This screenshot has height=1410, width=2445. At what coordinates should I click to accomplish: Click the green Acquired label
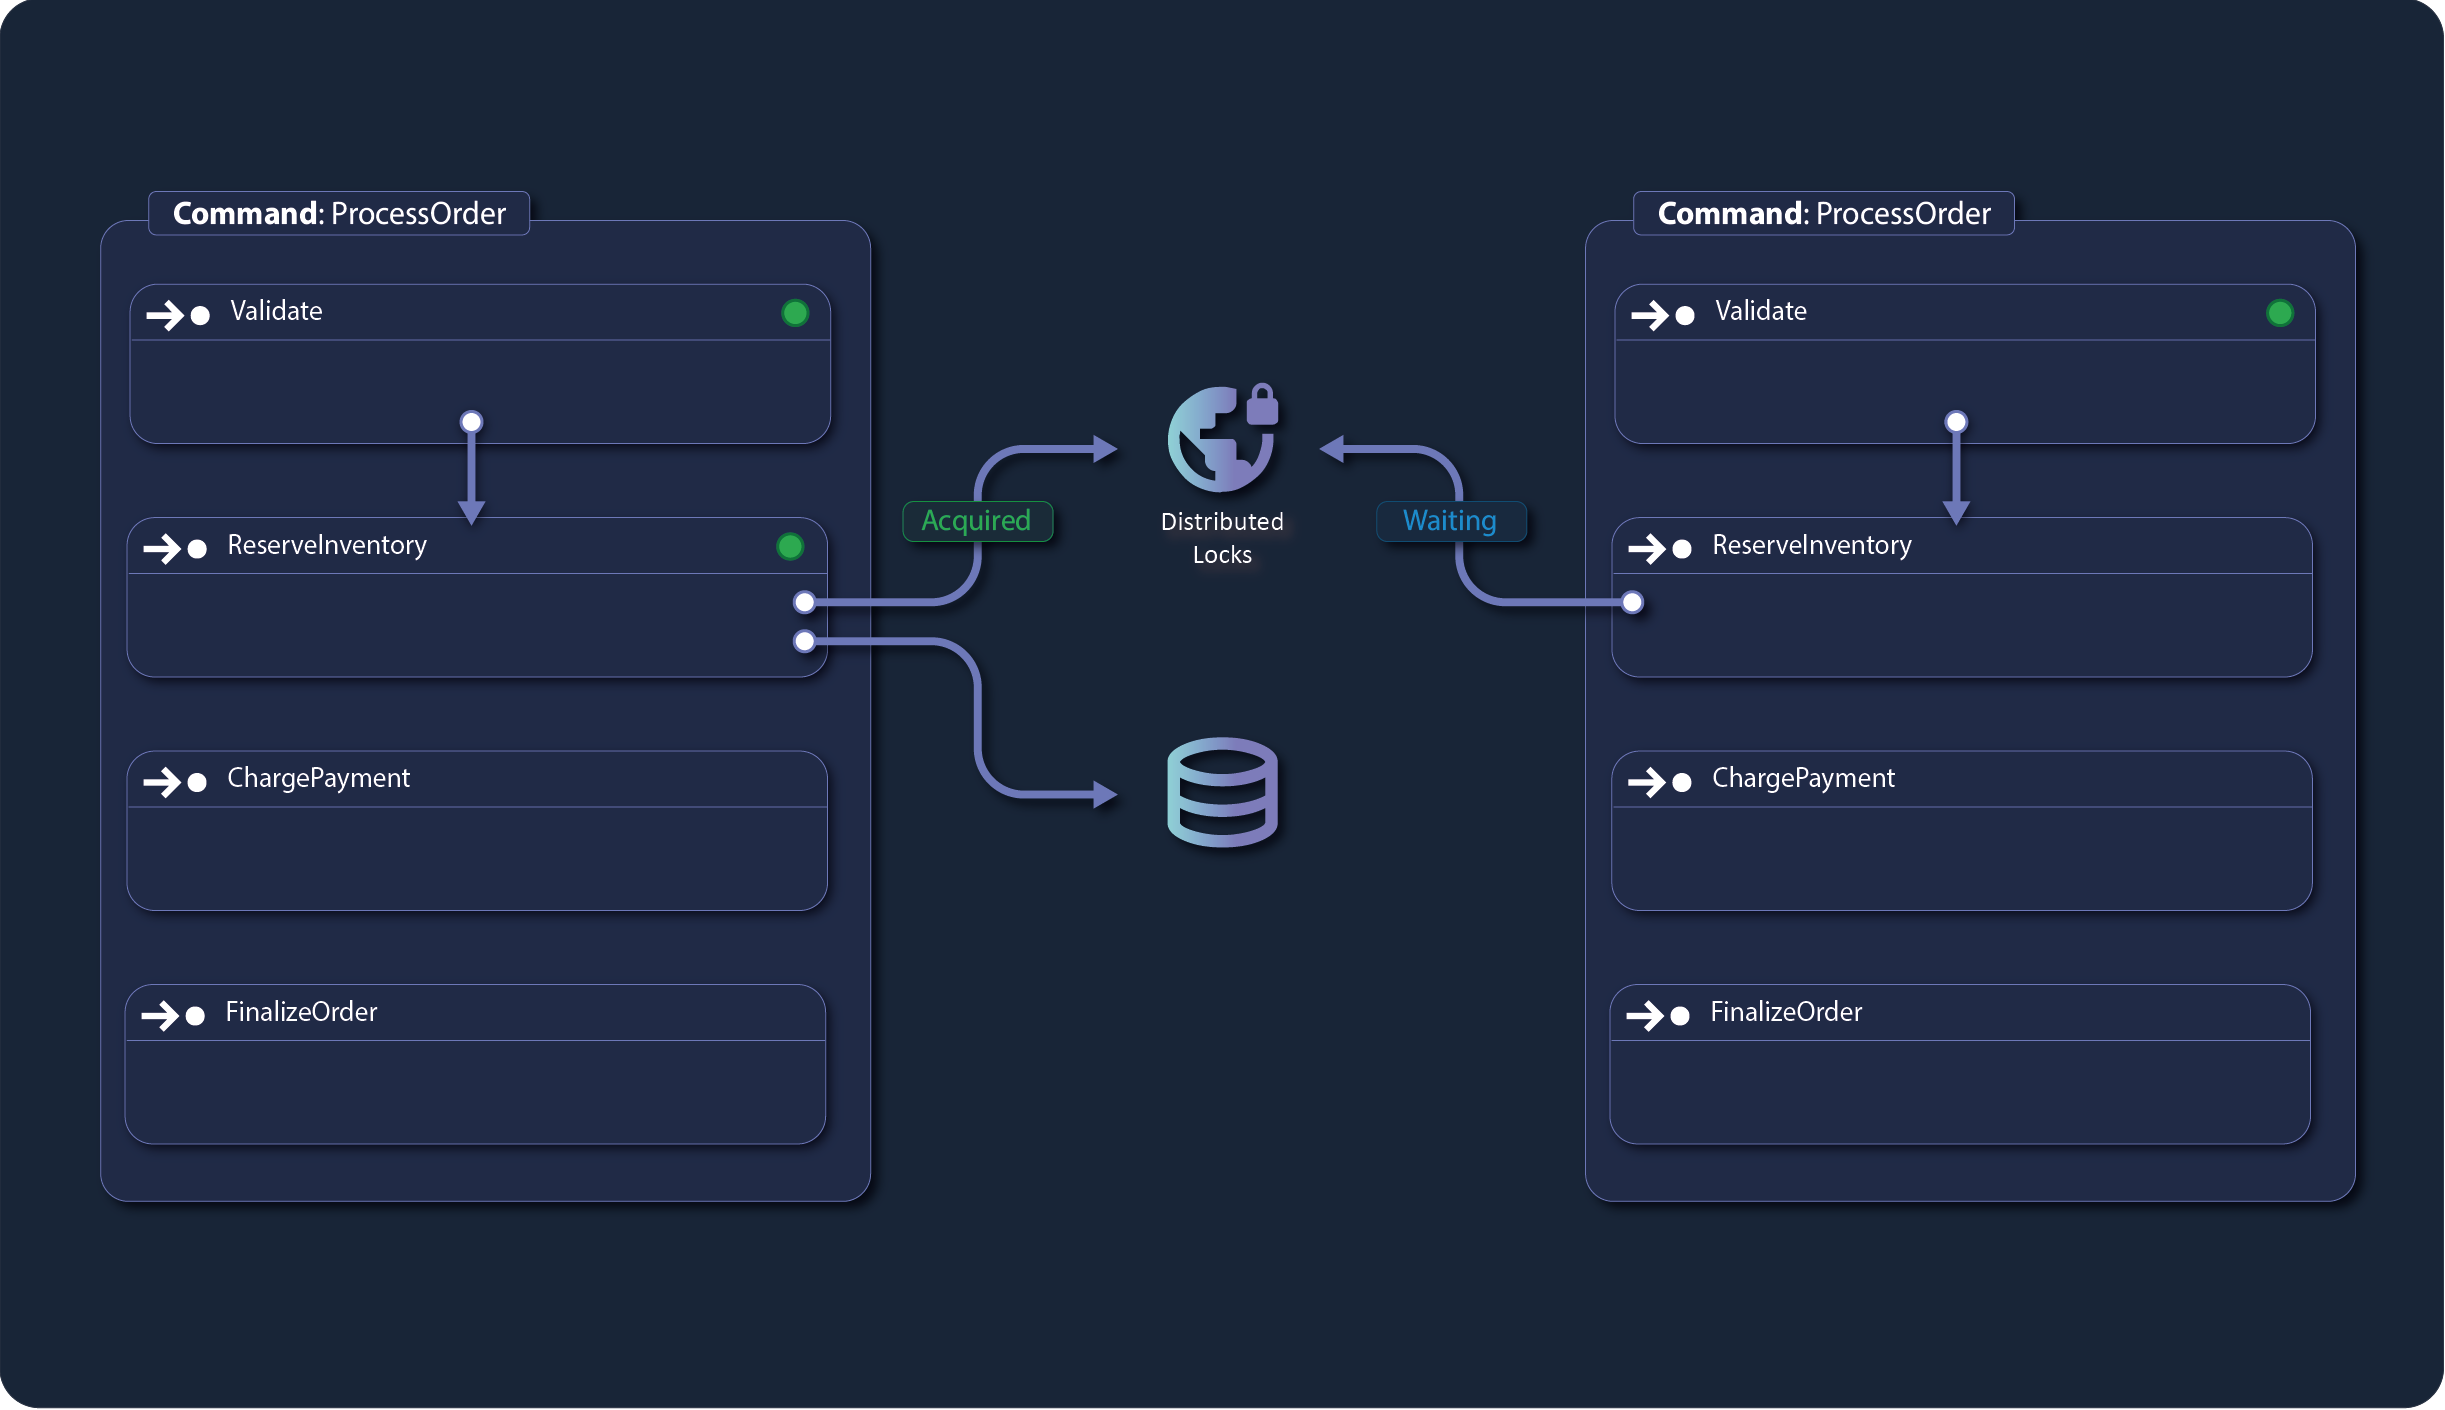(x=976, y=521)
